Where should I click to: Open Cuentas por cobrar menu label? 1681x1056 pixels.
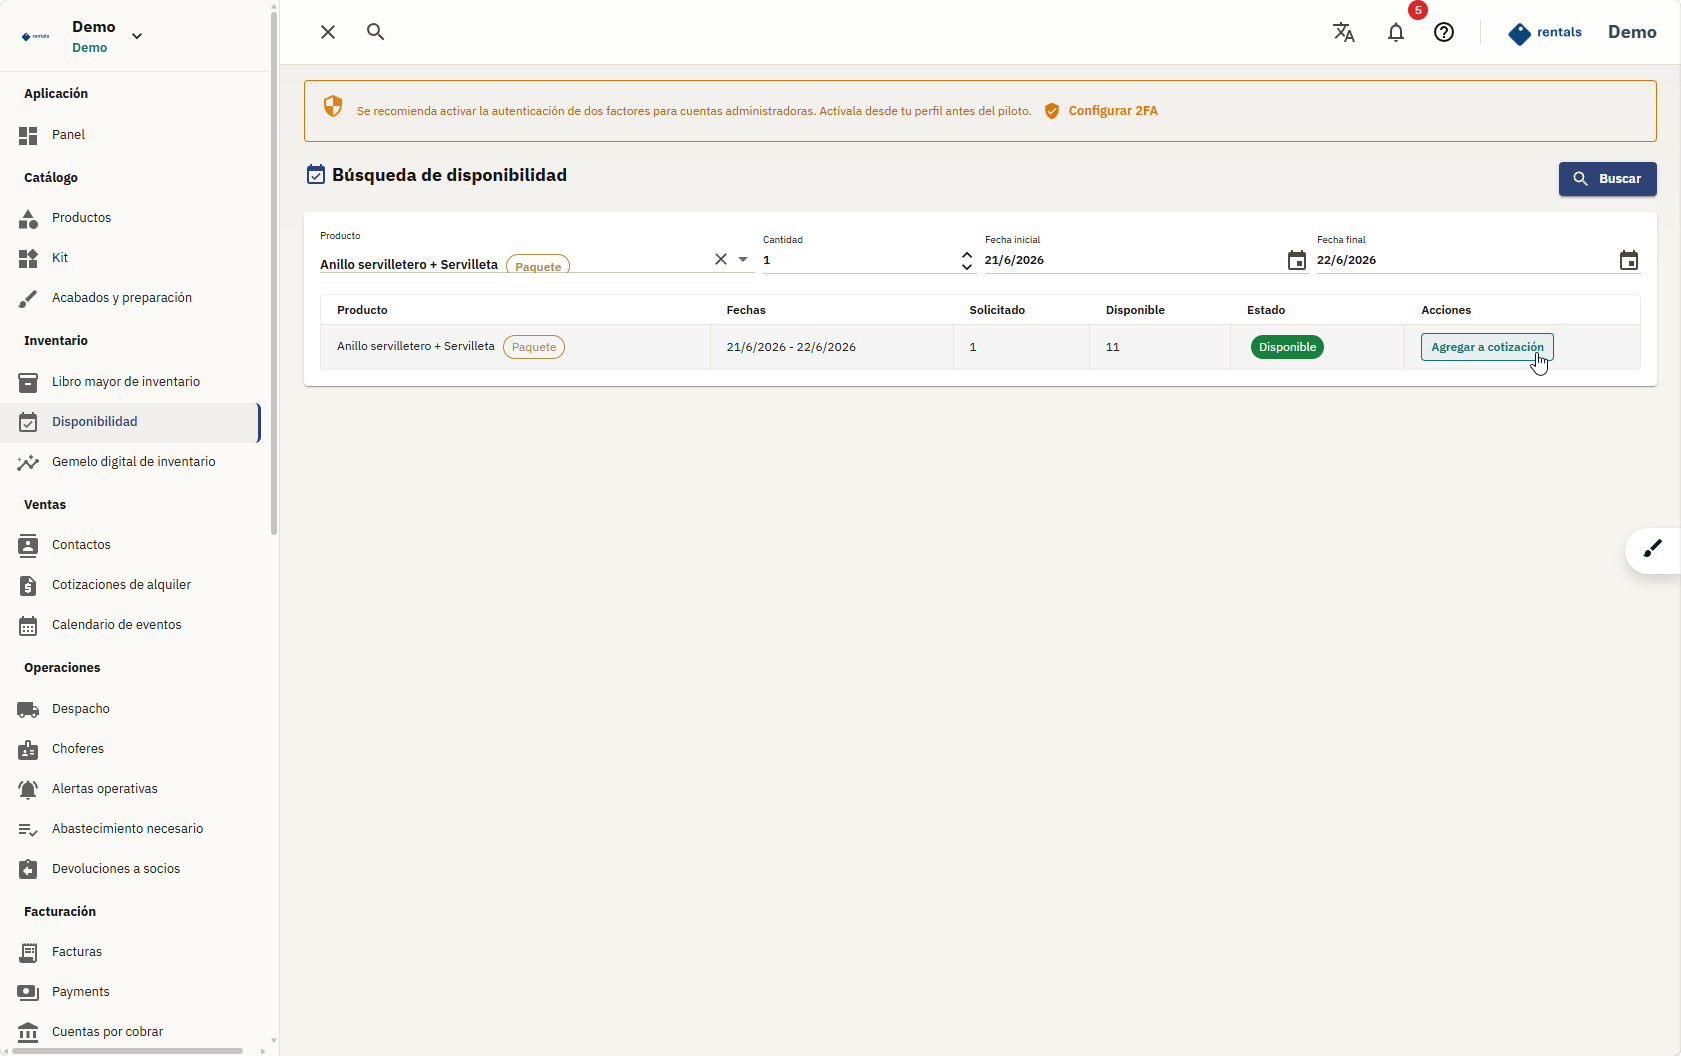(107, 1032)
